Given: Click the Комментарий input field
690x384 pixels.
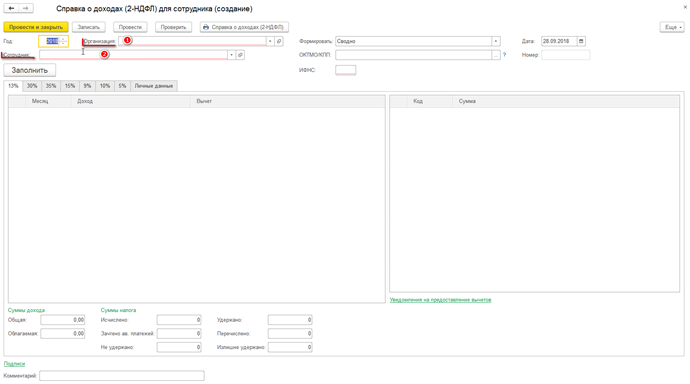Looking at the screenshot, I should (122, 376).
